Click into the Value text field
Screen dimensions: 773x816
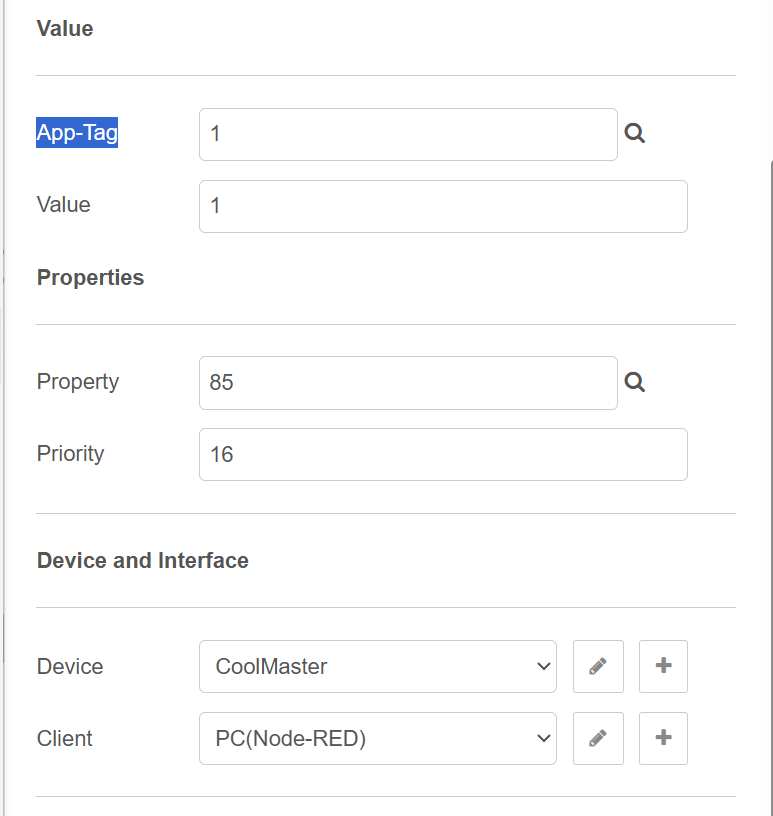443,206
